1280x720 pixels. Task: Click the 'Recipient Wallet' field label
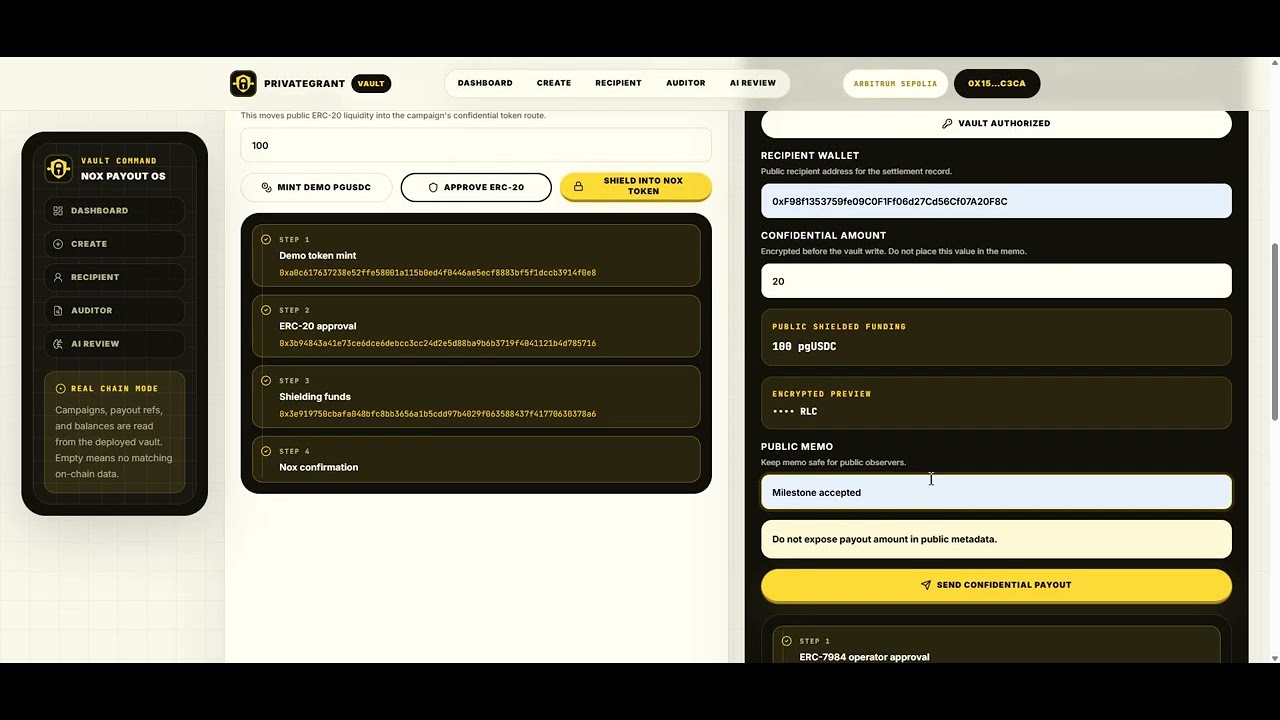click(x=810, y=156)
